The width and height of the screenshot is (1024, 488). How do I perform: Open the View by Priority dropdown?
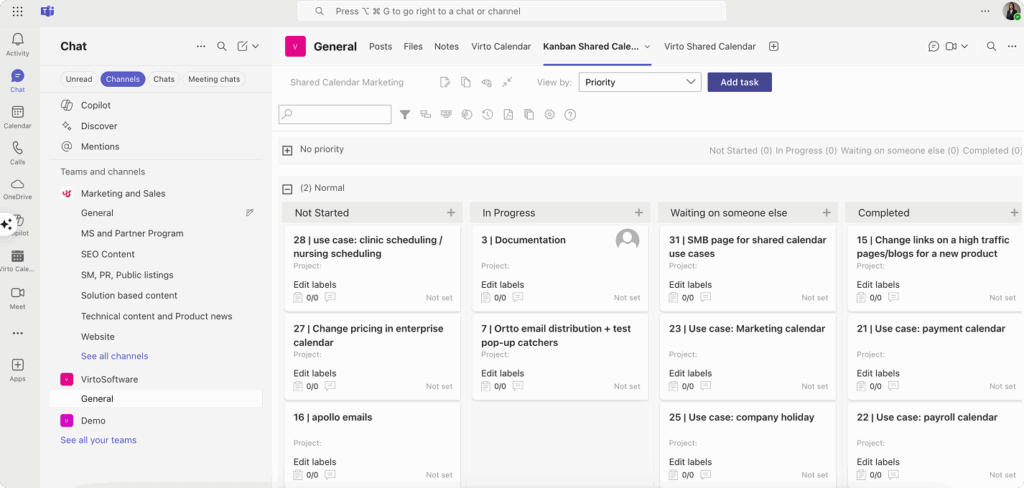click(x=640, y=82)
